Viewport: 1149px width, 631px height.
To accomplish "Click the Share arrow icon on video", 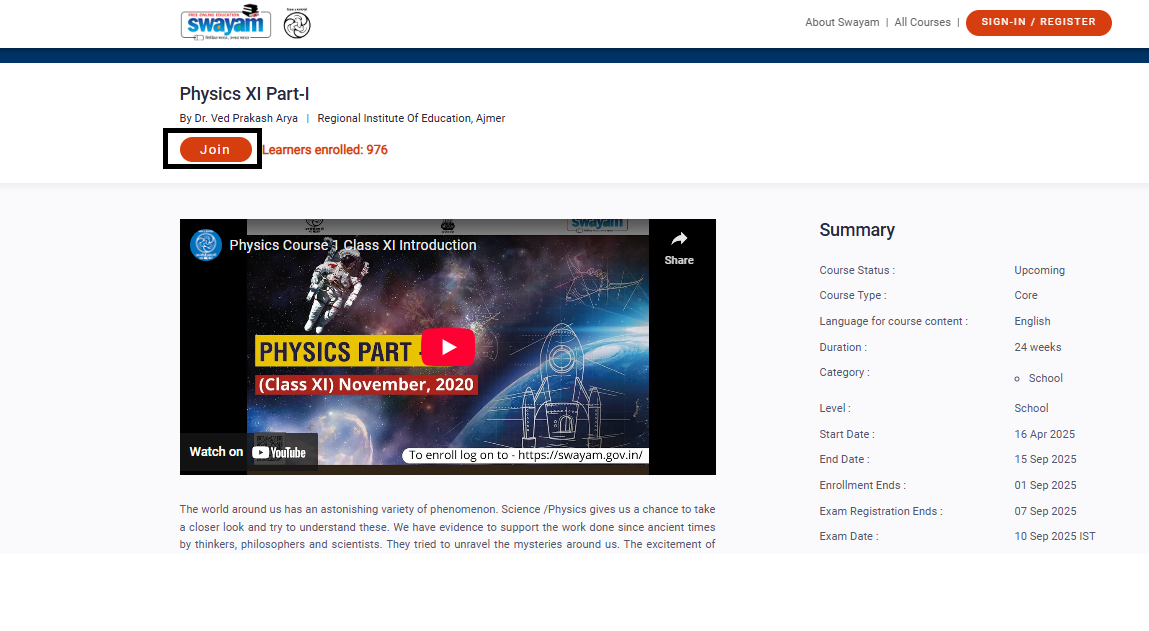I will click(x=679, y=240).
